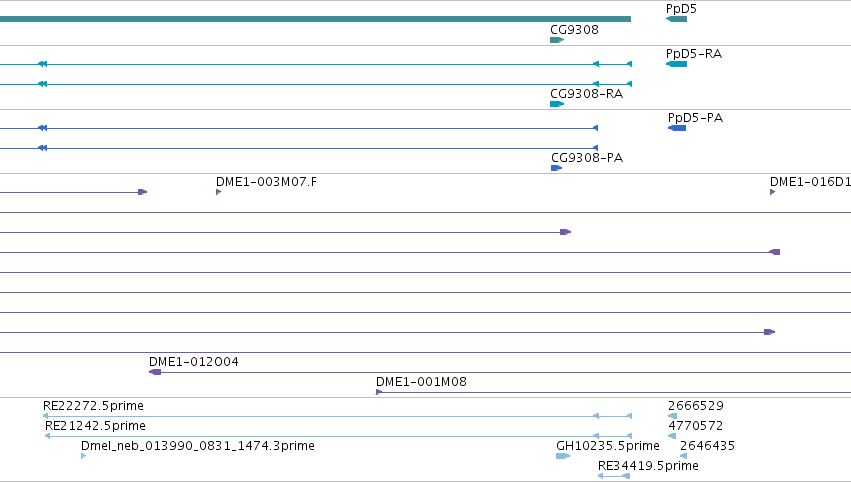Open the 4770572 feature label
The image size is (851, 482).
695,426
